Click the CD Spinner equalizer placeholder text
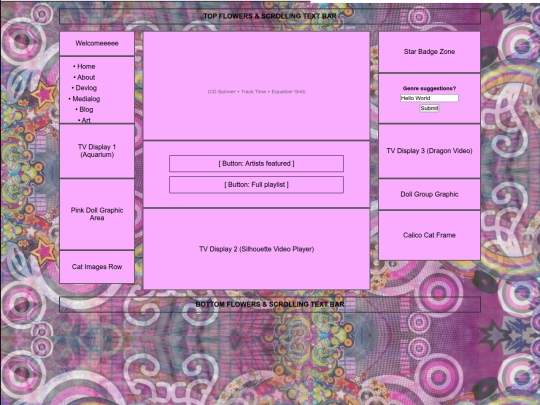 click(256, 92)
